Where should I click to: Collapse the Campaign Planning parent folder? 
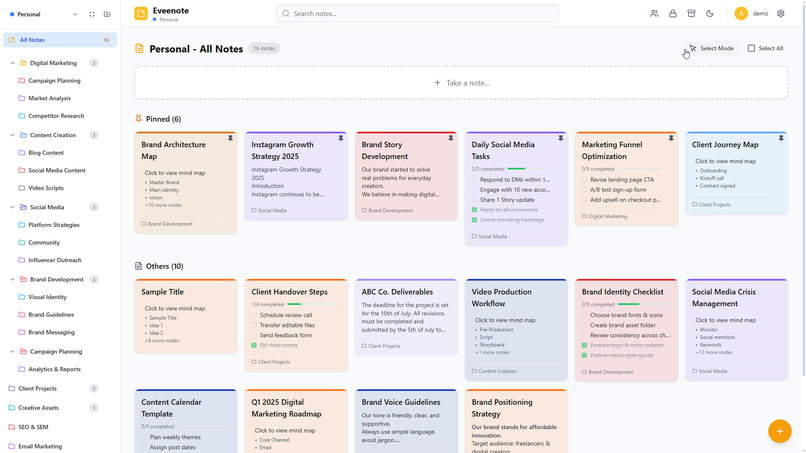tap(12, 352)
